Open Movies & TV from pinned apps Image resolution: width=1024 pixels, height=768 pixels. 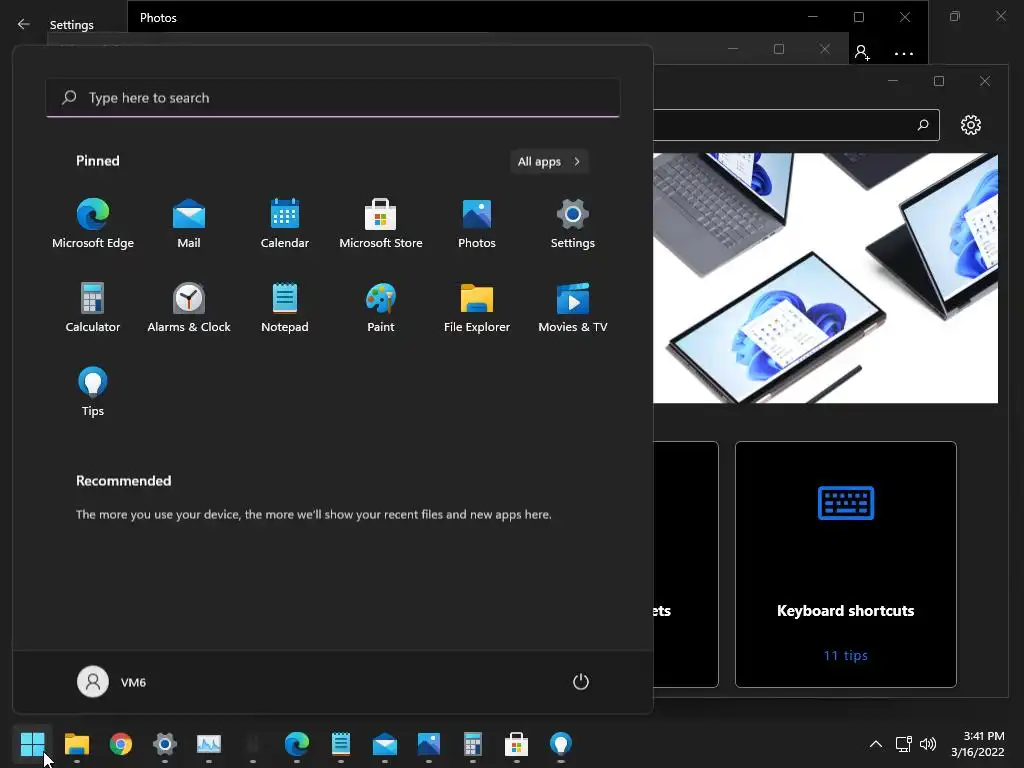point(573,308)
